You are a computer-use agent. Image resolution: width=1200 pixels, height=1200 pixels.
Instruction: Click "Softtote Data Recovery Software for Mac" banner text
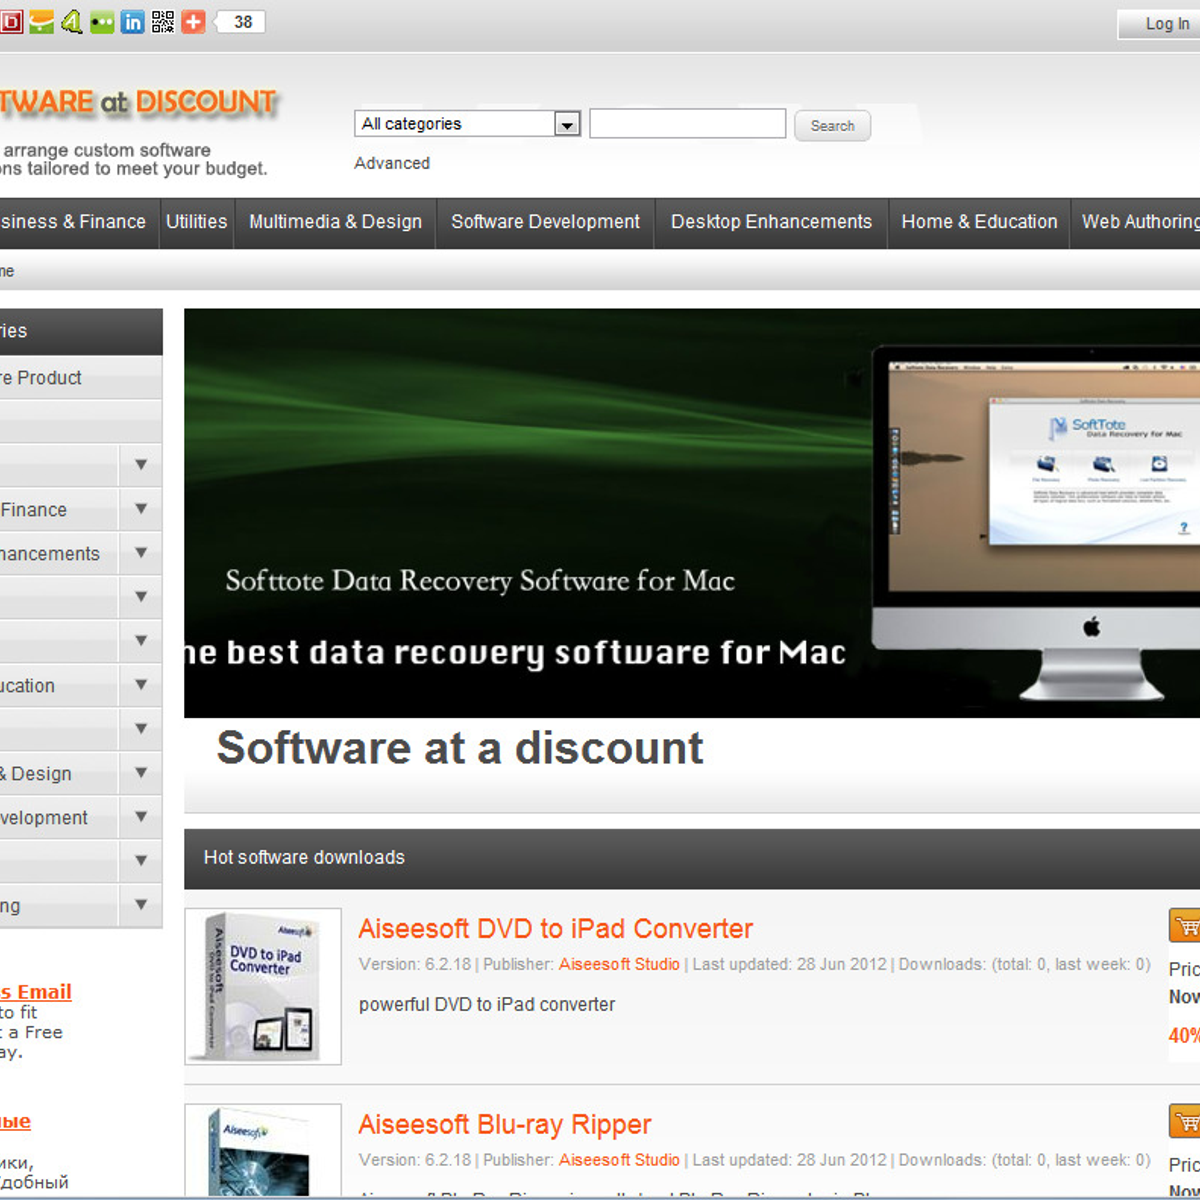click(480, 581)
